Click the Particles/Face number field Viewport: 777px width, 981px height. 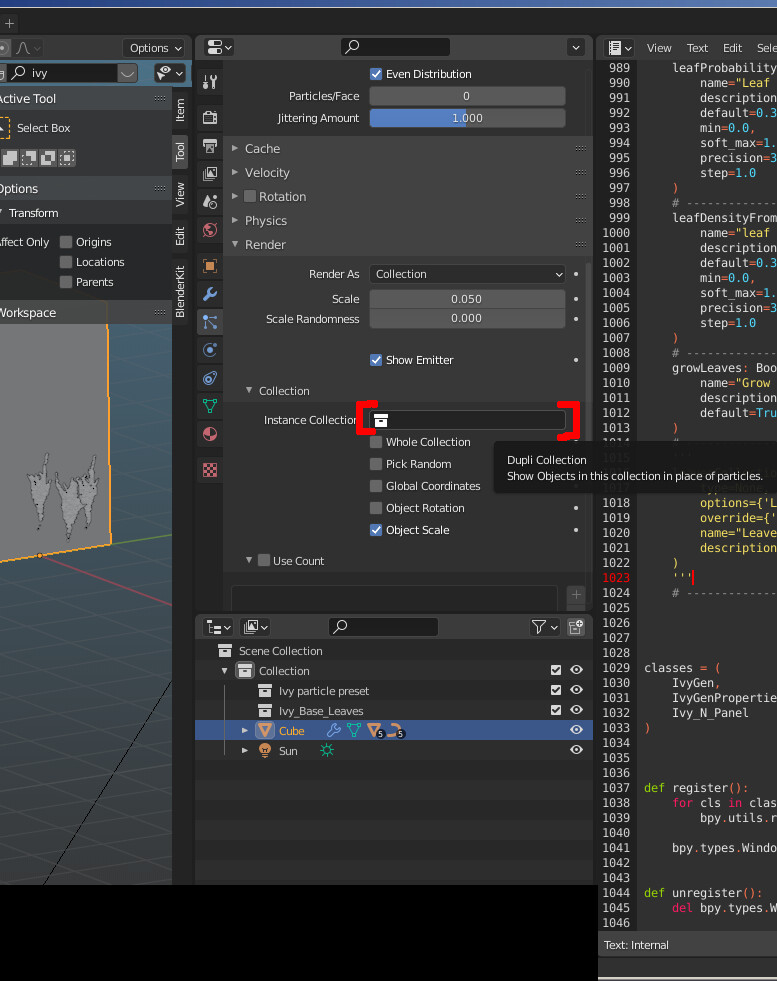click(467, 96)
